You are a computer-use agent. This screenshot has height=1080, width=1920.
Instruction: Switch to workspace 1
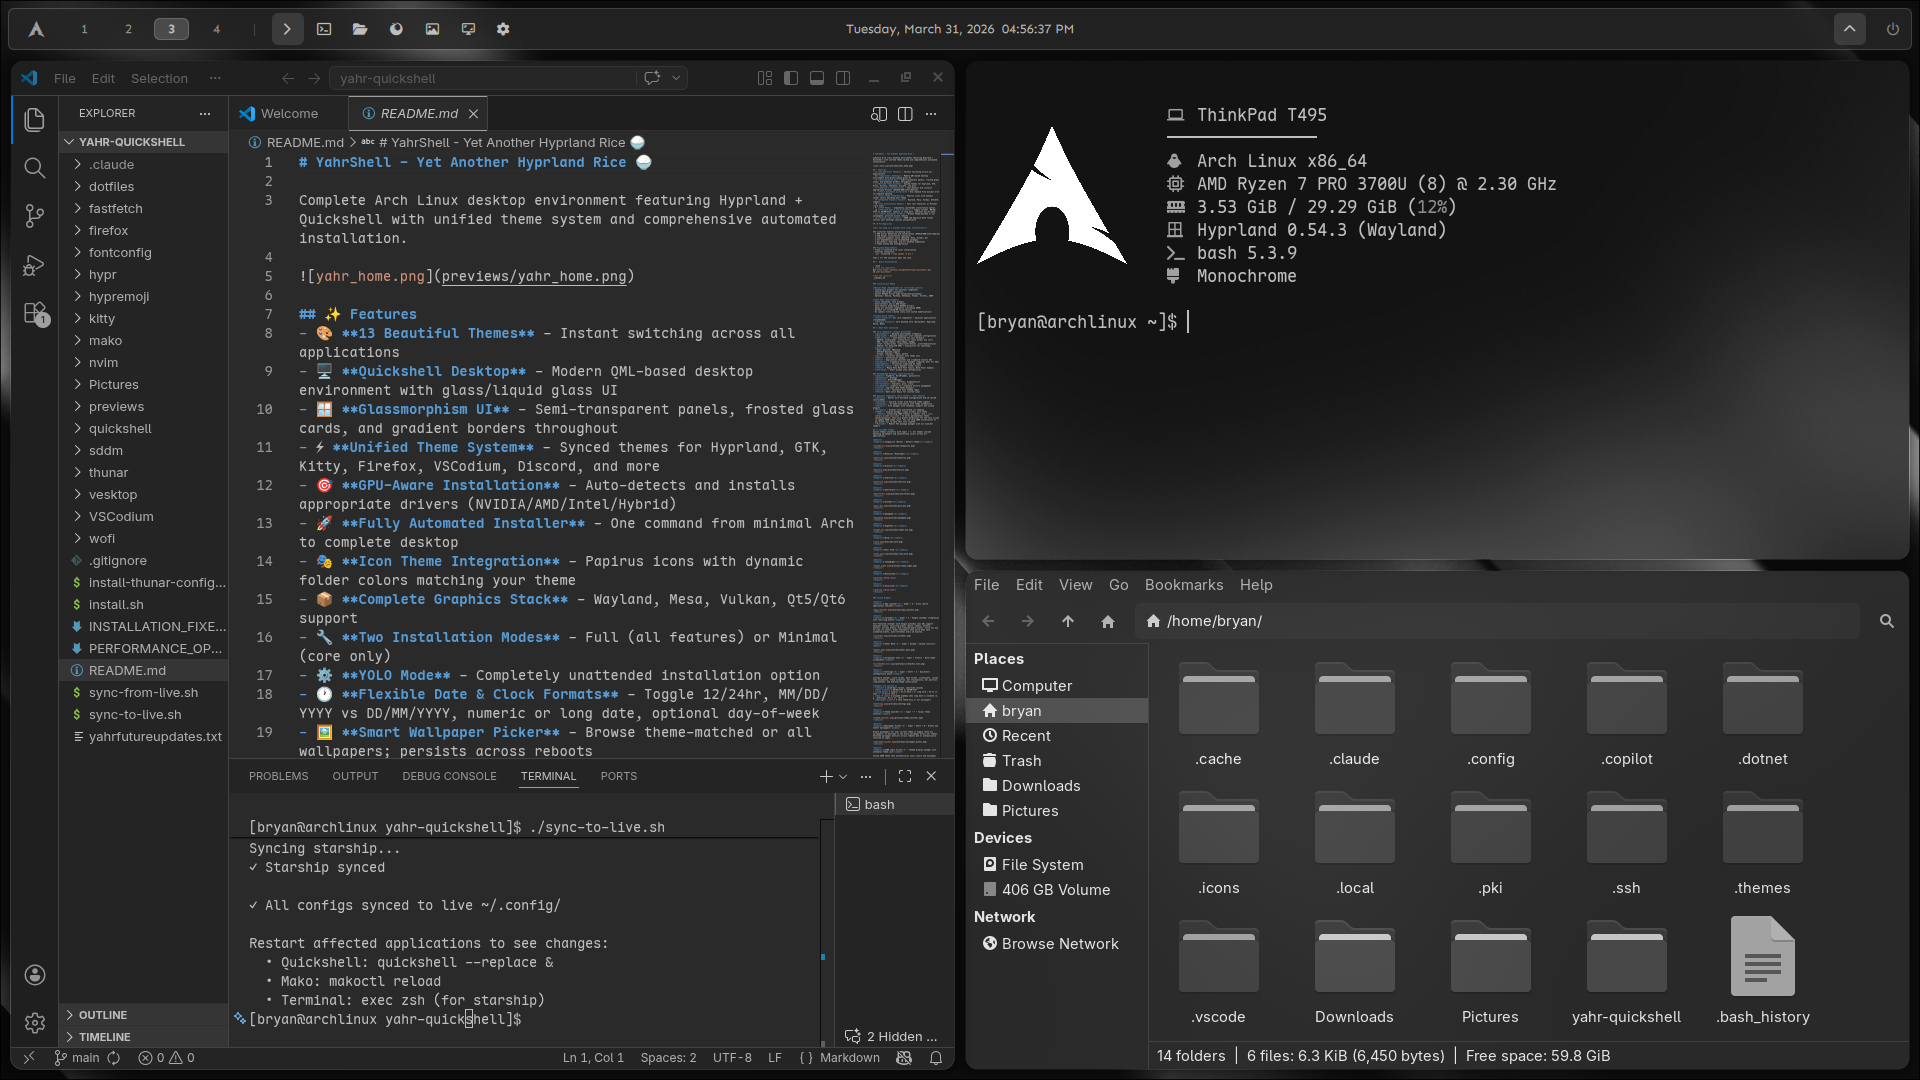pos(84,29)
